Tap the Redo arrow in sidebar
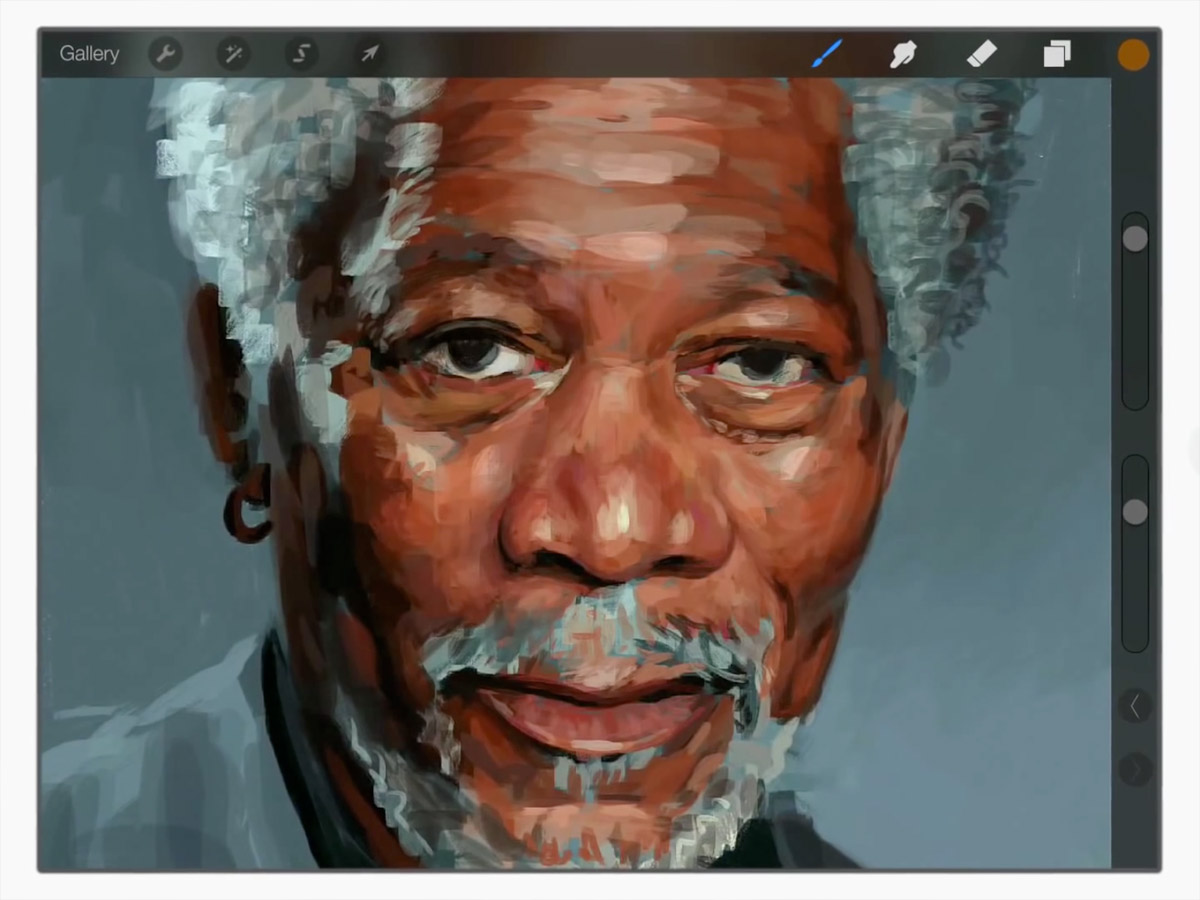 pyautogui.click(x=1135, y=769)
